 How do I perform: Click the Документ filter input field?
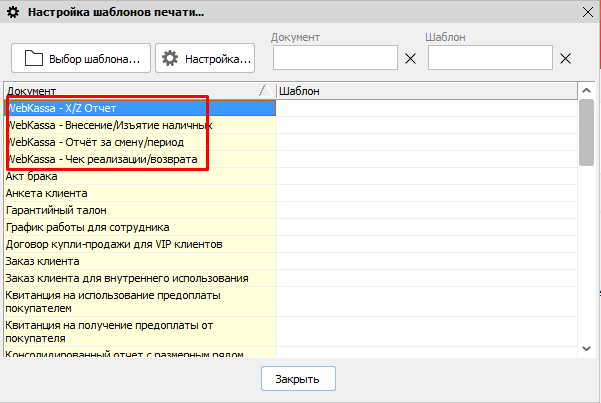[x=335, y=58]
